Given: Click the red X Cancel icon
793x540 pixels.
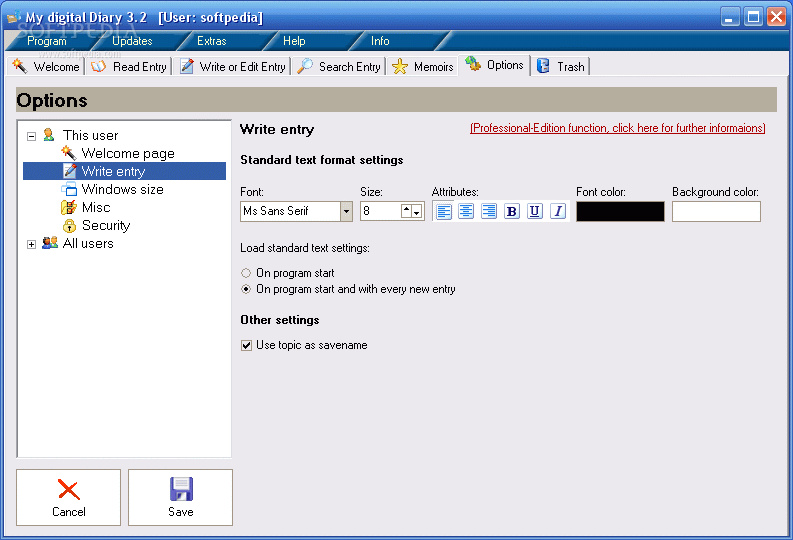Looking at the screenshot, I should point(69,489).
